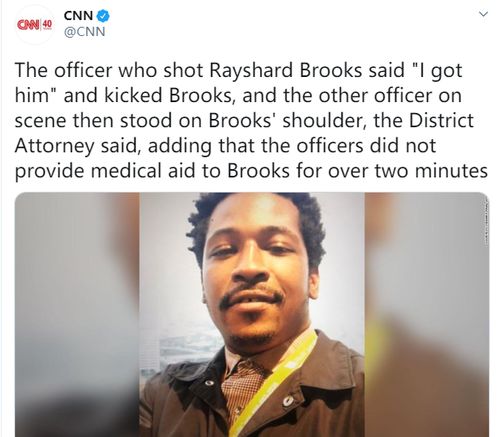Open the CNN profile avatar logo

click(x=36, y=24)
